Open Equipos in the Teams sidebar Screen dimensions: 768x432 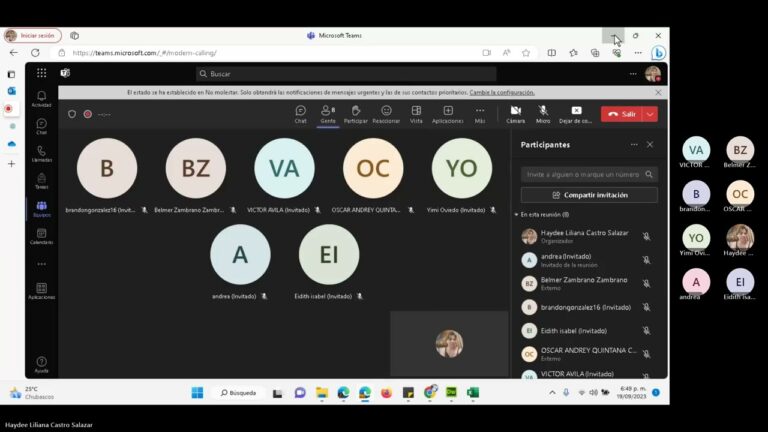(x=42, y=209)
